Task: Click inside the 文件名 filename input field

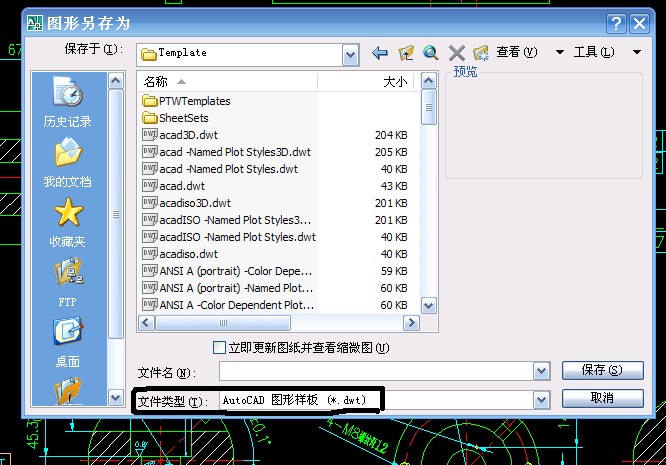Action: pyautogui.click(x=376, y=372)
